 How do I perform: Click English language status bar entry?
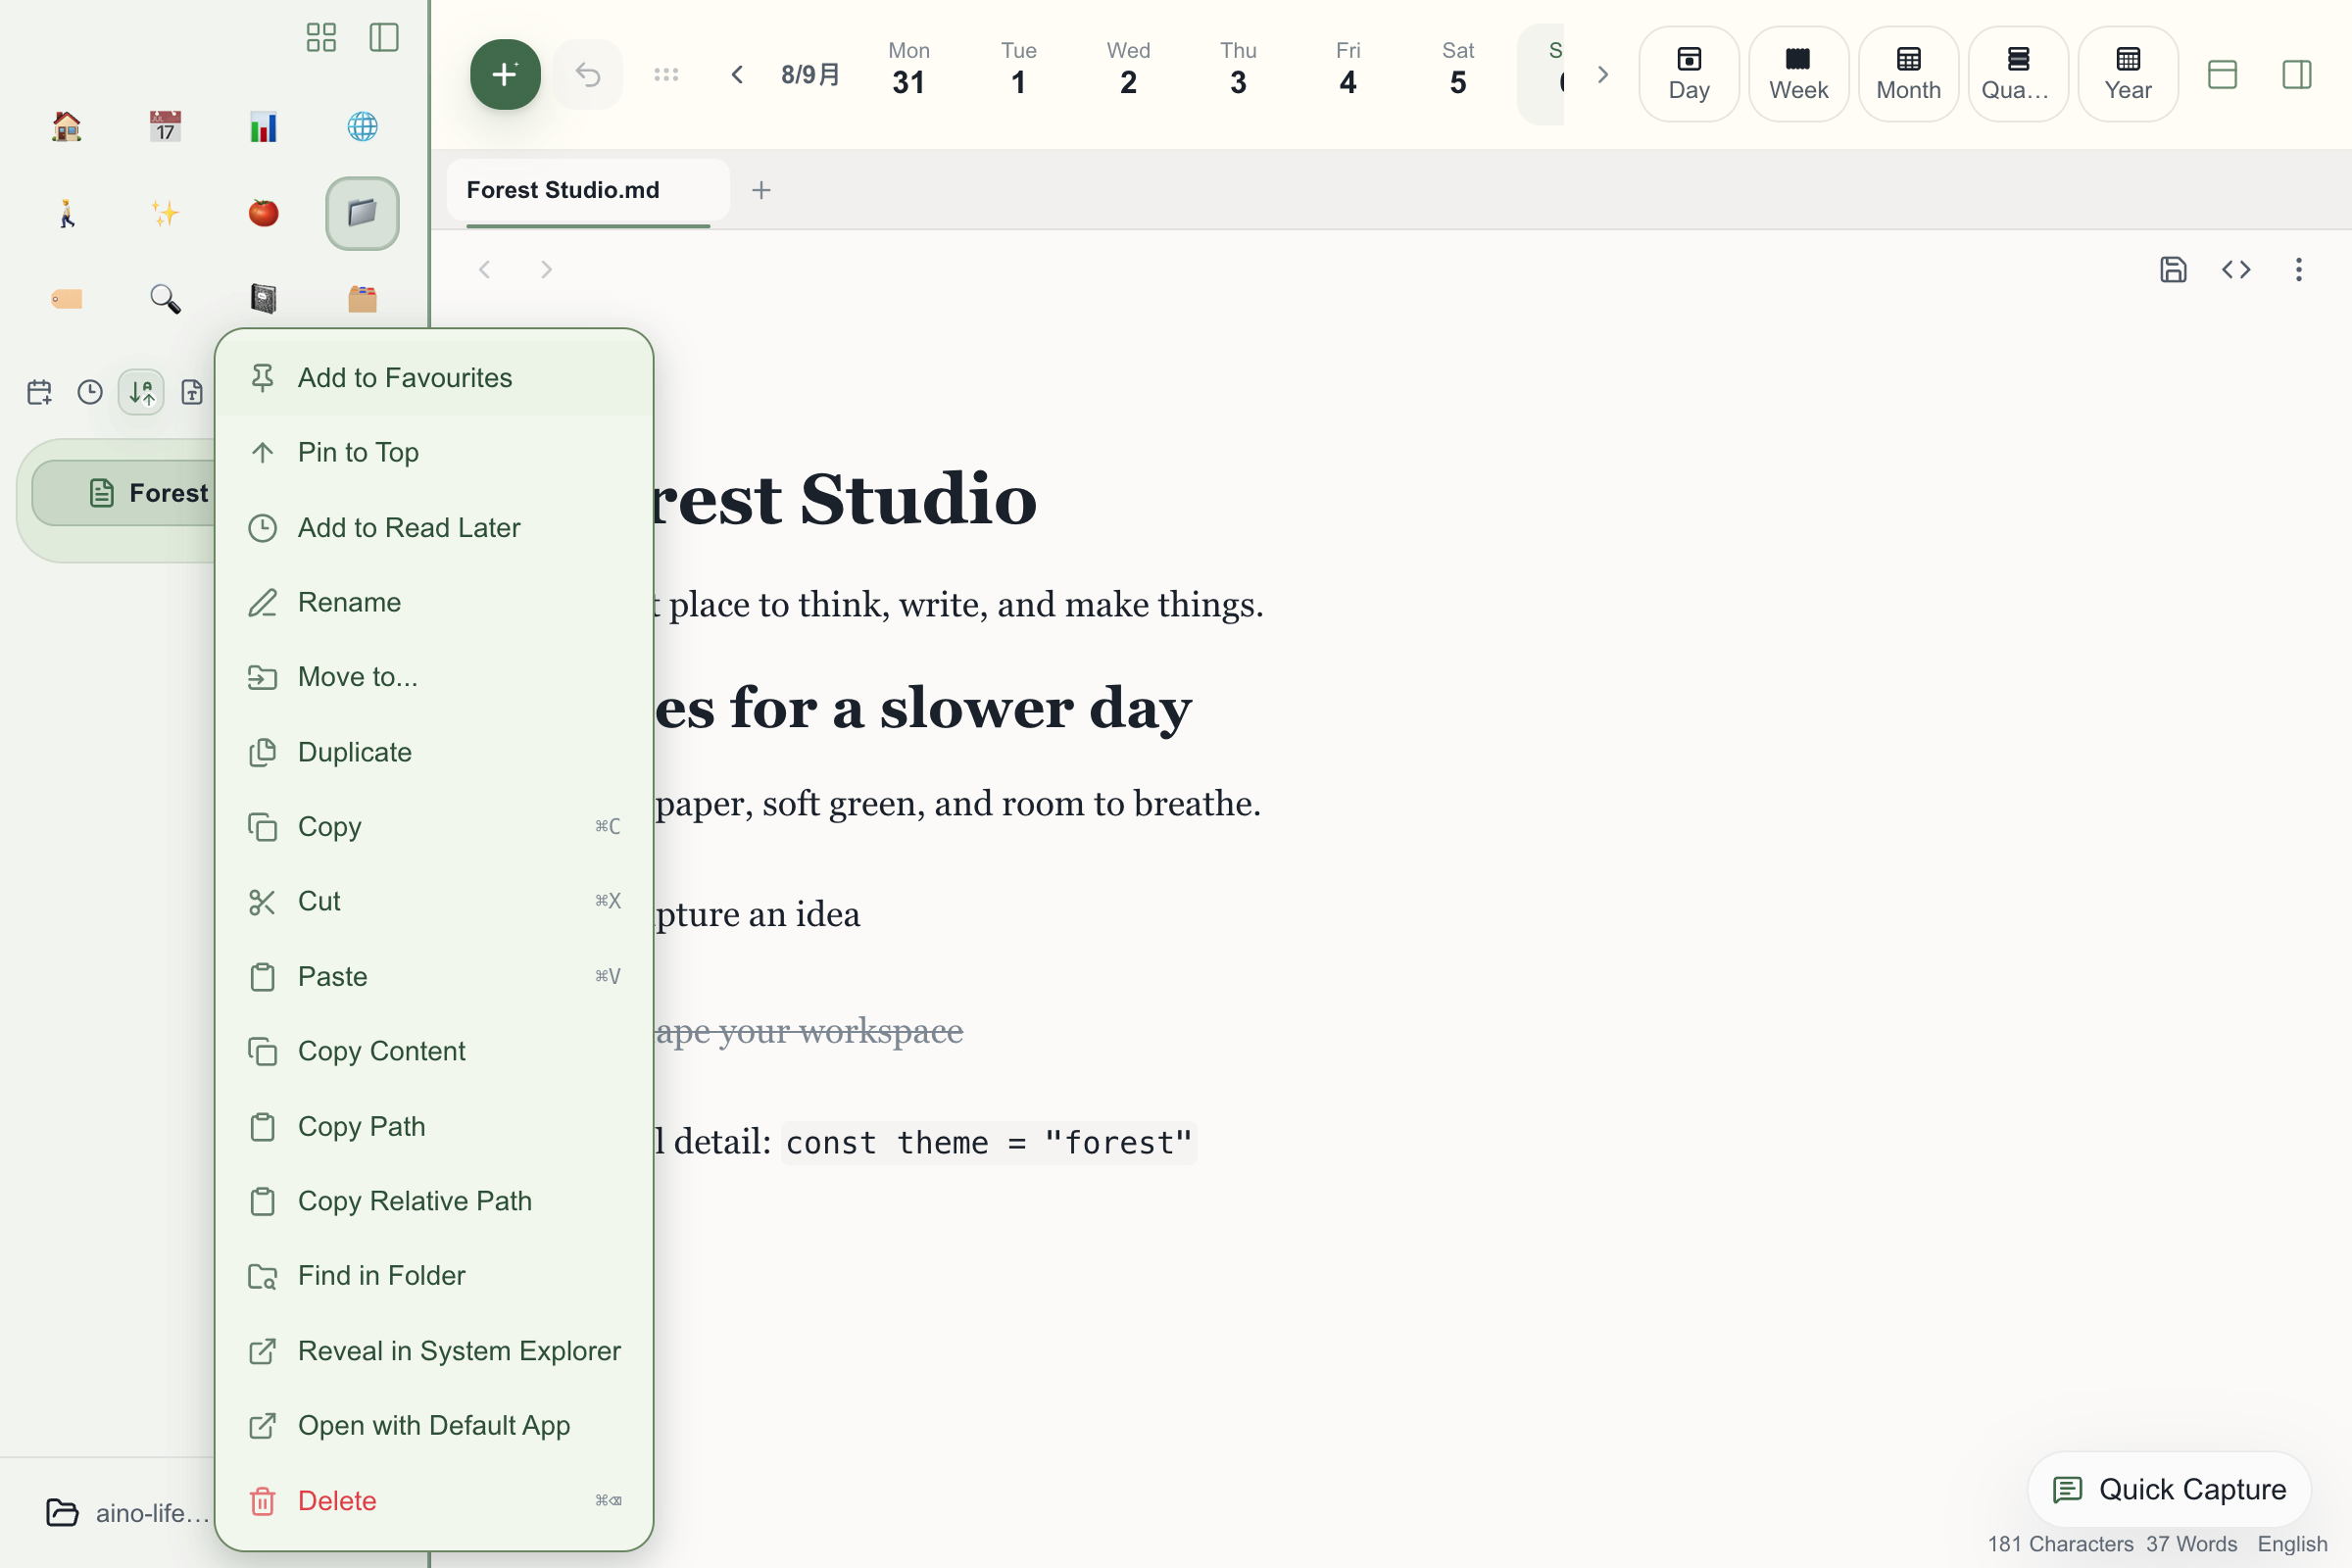(2292, 1544)
